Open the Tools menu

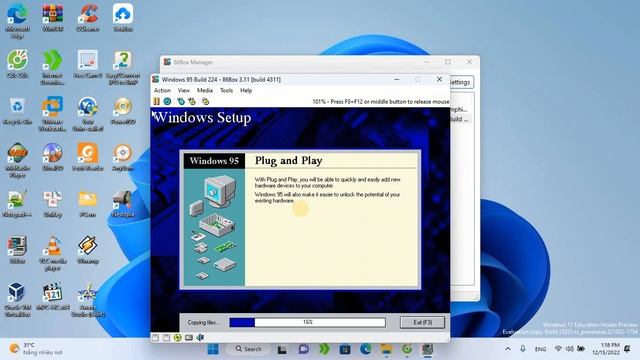point(226,90)
